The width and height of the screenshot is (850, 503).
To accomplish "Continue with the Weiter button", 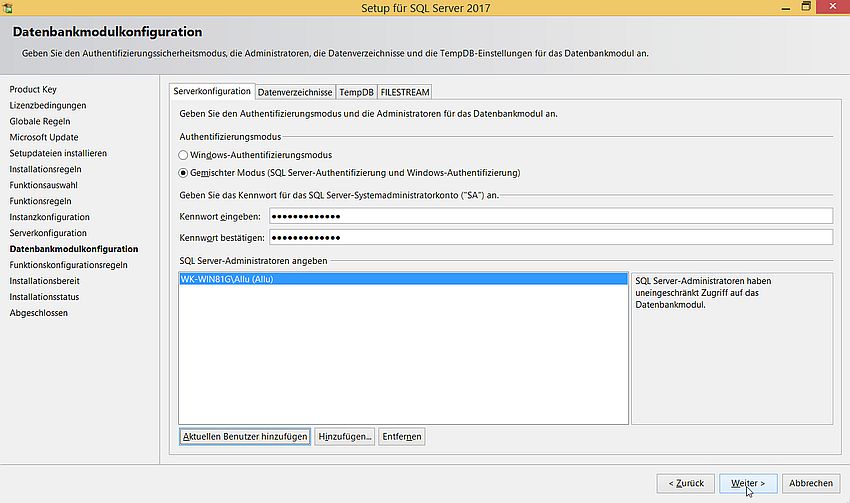I will 748,483.
